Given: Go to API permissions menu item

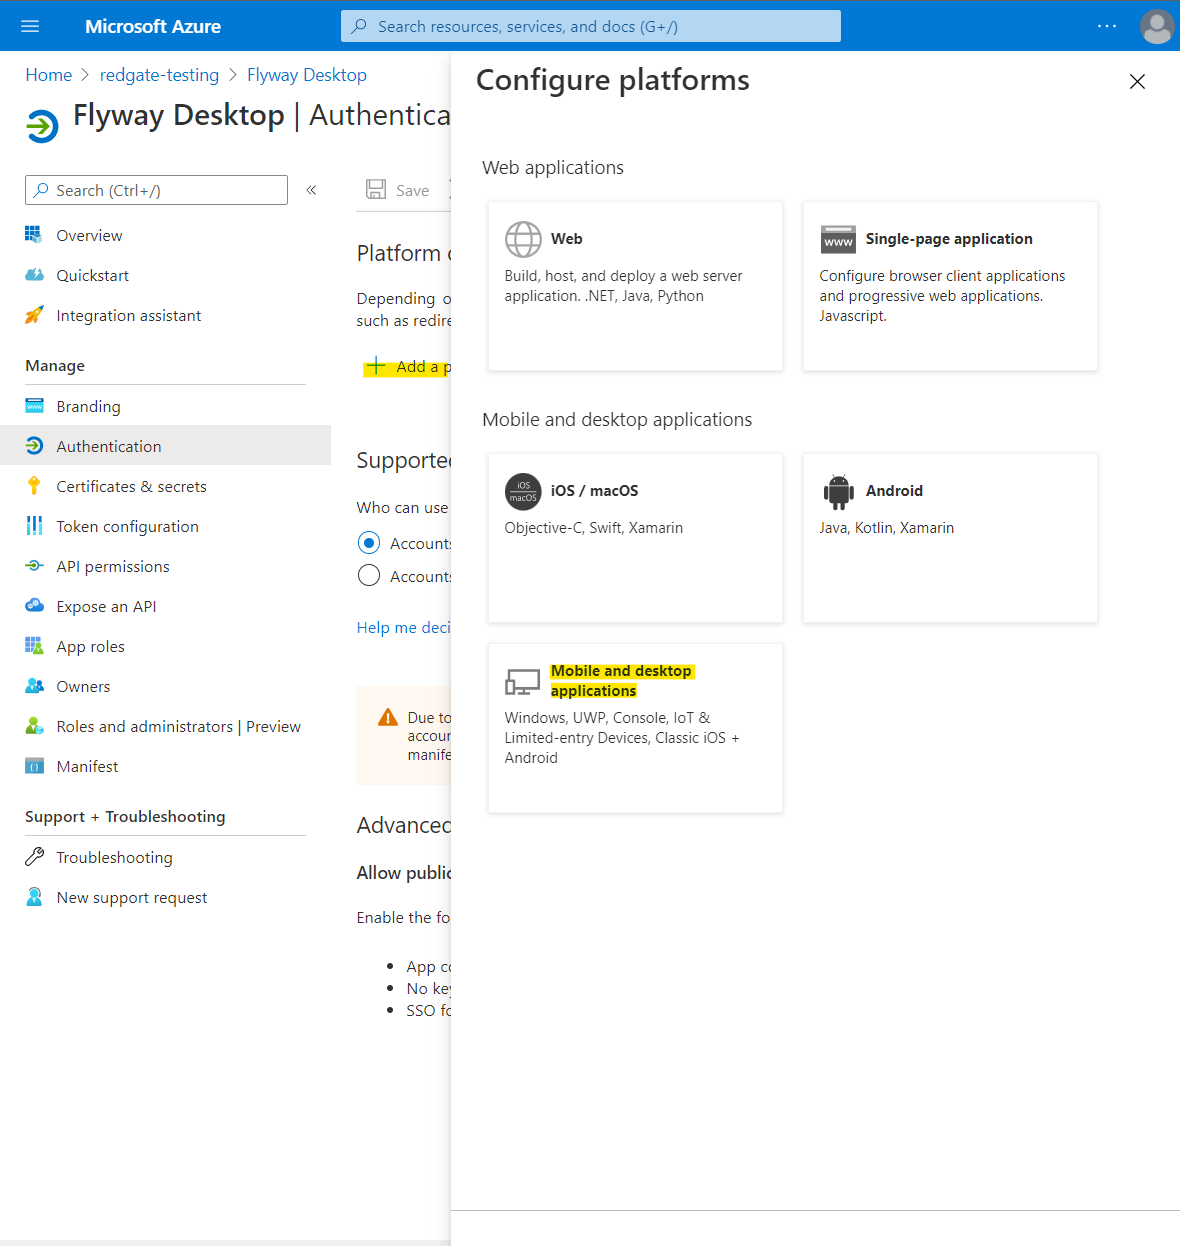Looking at the screenshot, I should [113, 567].
